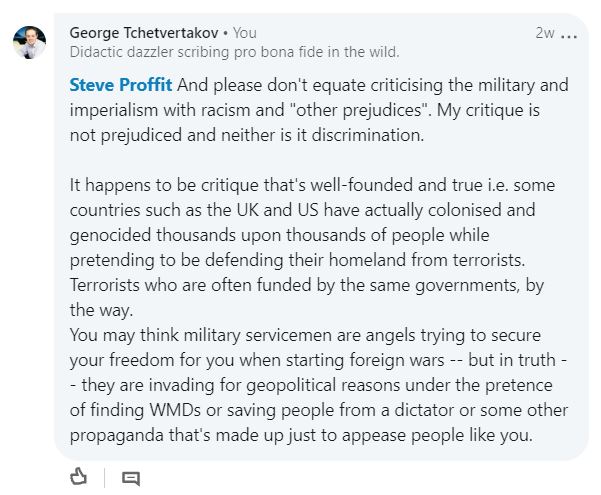Viewport: 601px width, 495px height.
Task: Click the word "geopolitical" in the comment
Action: tap(291, 385)
